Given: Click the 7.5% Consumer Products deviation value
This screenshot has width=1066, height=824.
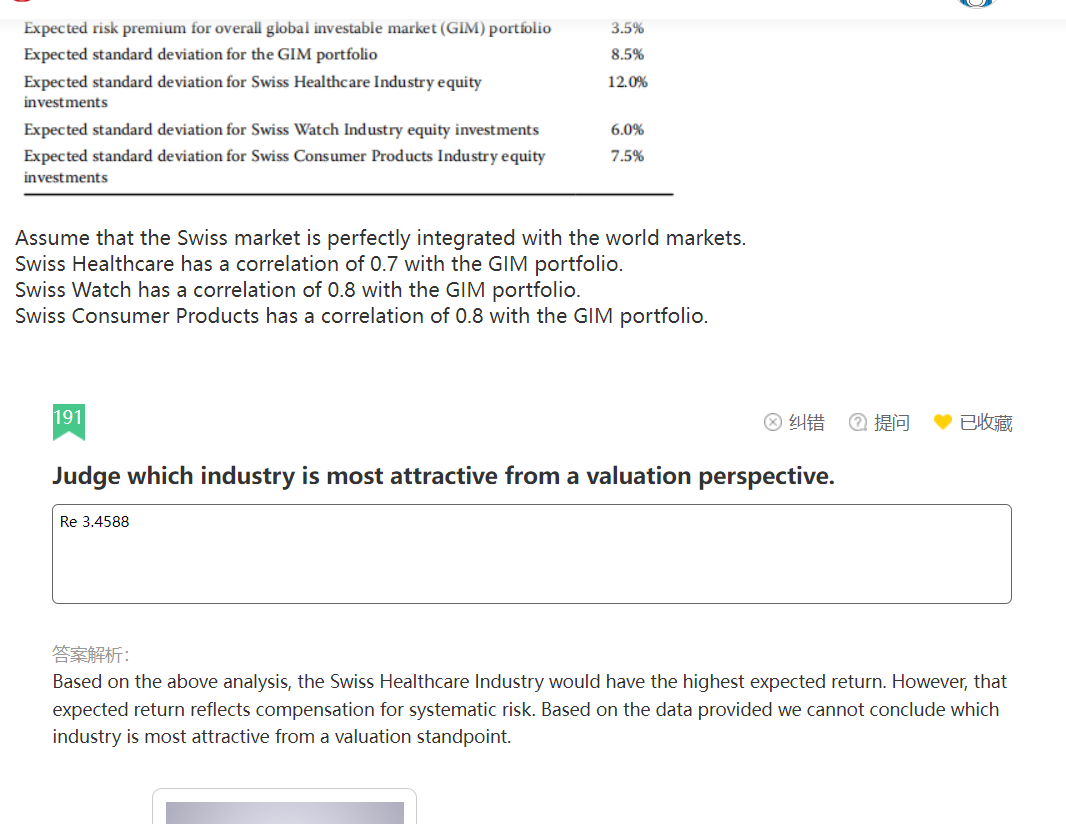Looking at the screenshot, I should click(627, 156).
